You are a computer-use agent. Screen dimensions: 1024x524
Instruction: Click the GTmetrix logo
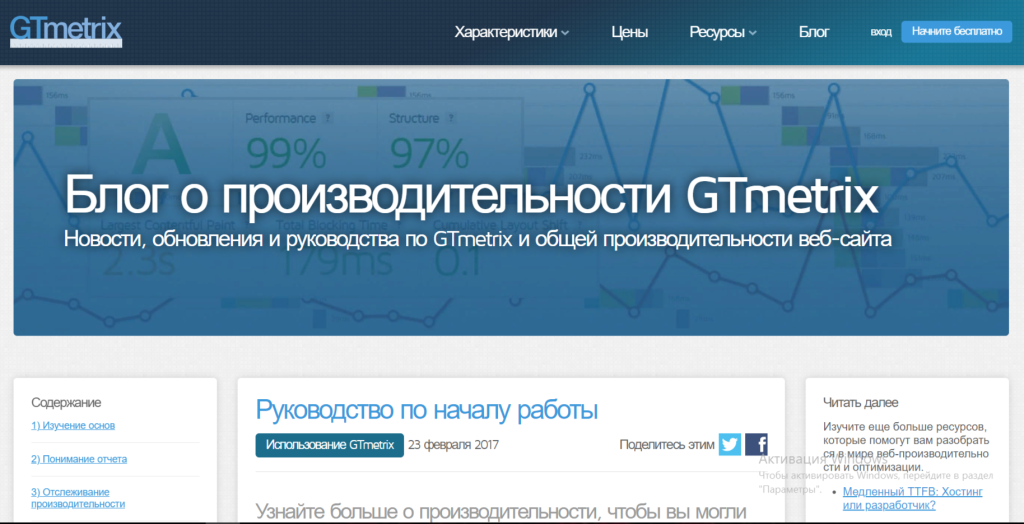[x=66, y=32]
